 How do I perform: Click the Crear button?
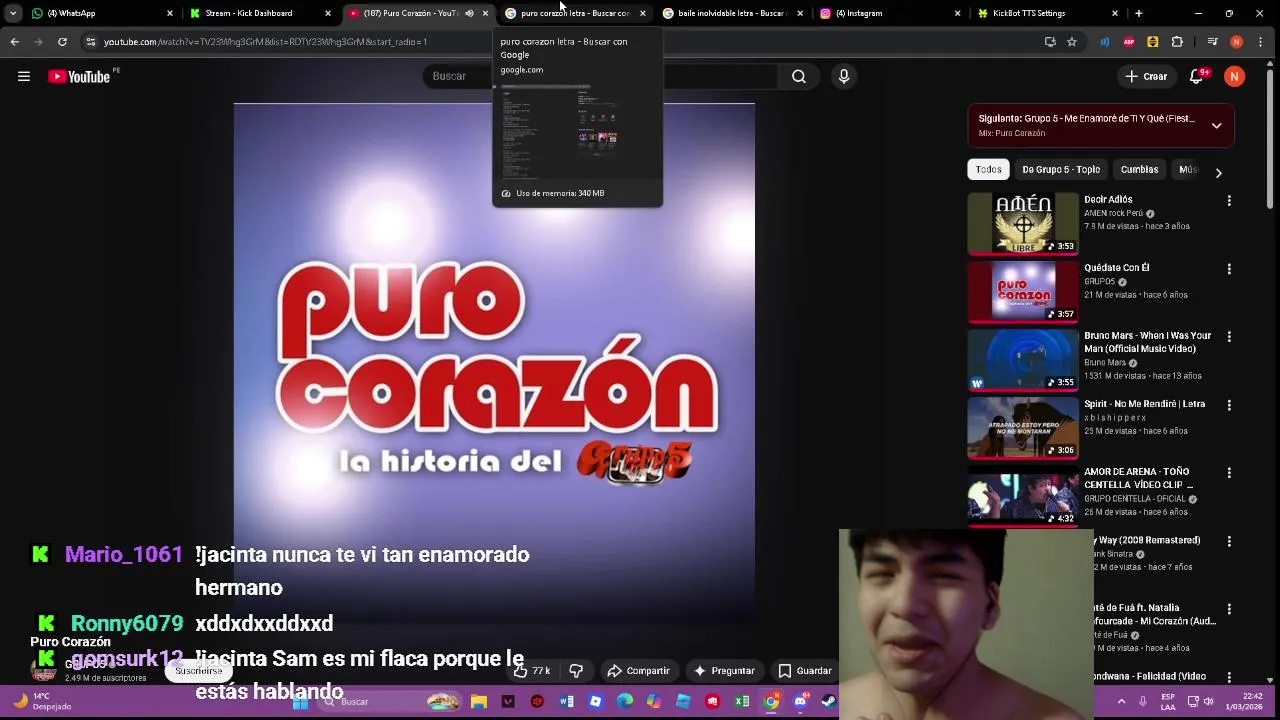(x=1146, y=76)
